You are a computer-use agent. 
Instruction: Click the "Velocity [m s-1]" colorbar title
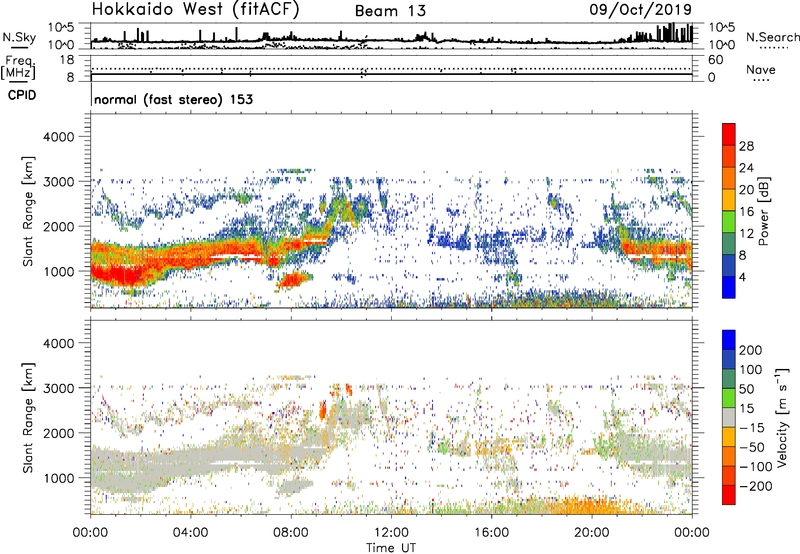tap(783, 418)
